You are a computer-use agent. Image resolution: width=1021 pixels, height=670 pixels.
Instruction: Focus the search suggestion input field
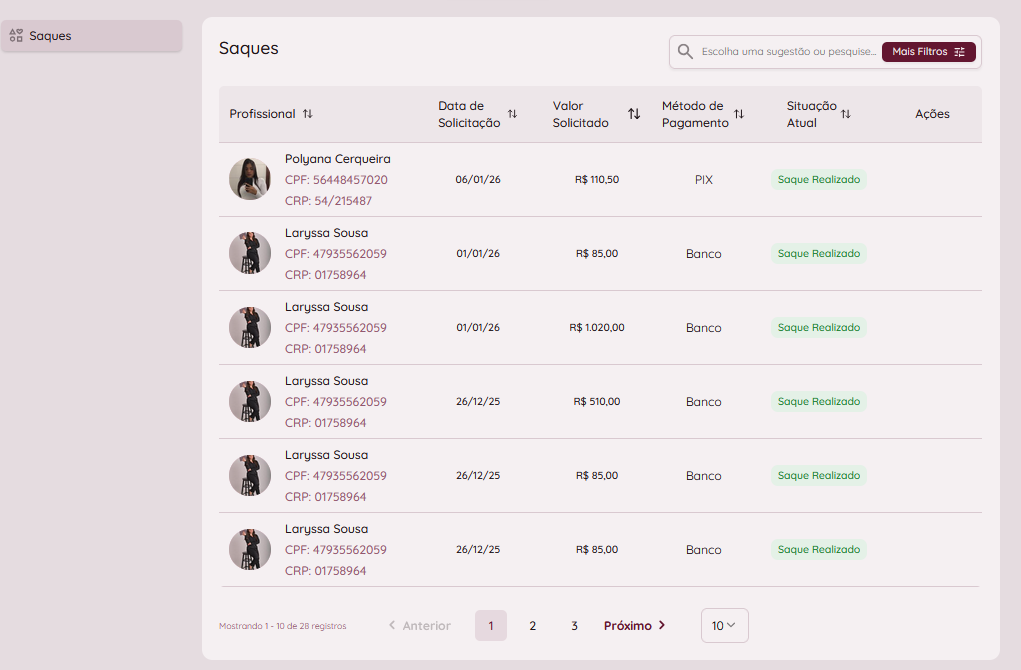click(788, 52)
